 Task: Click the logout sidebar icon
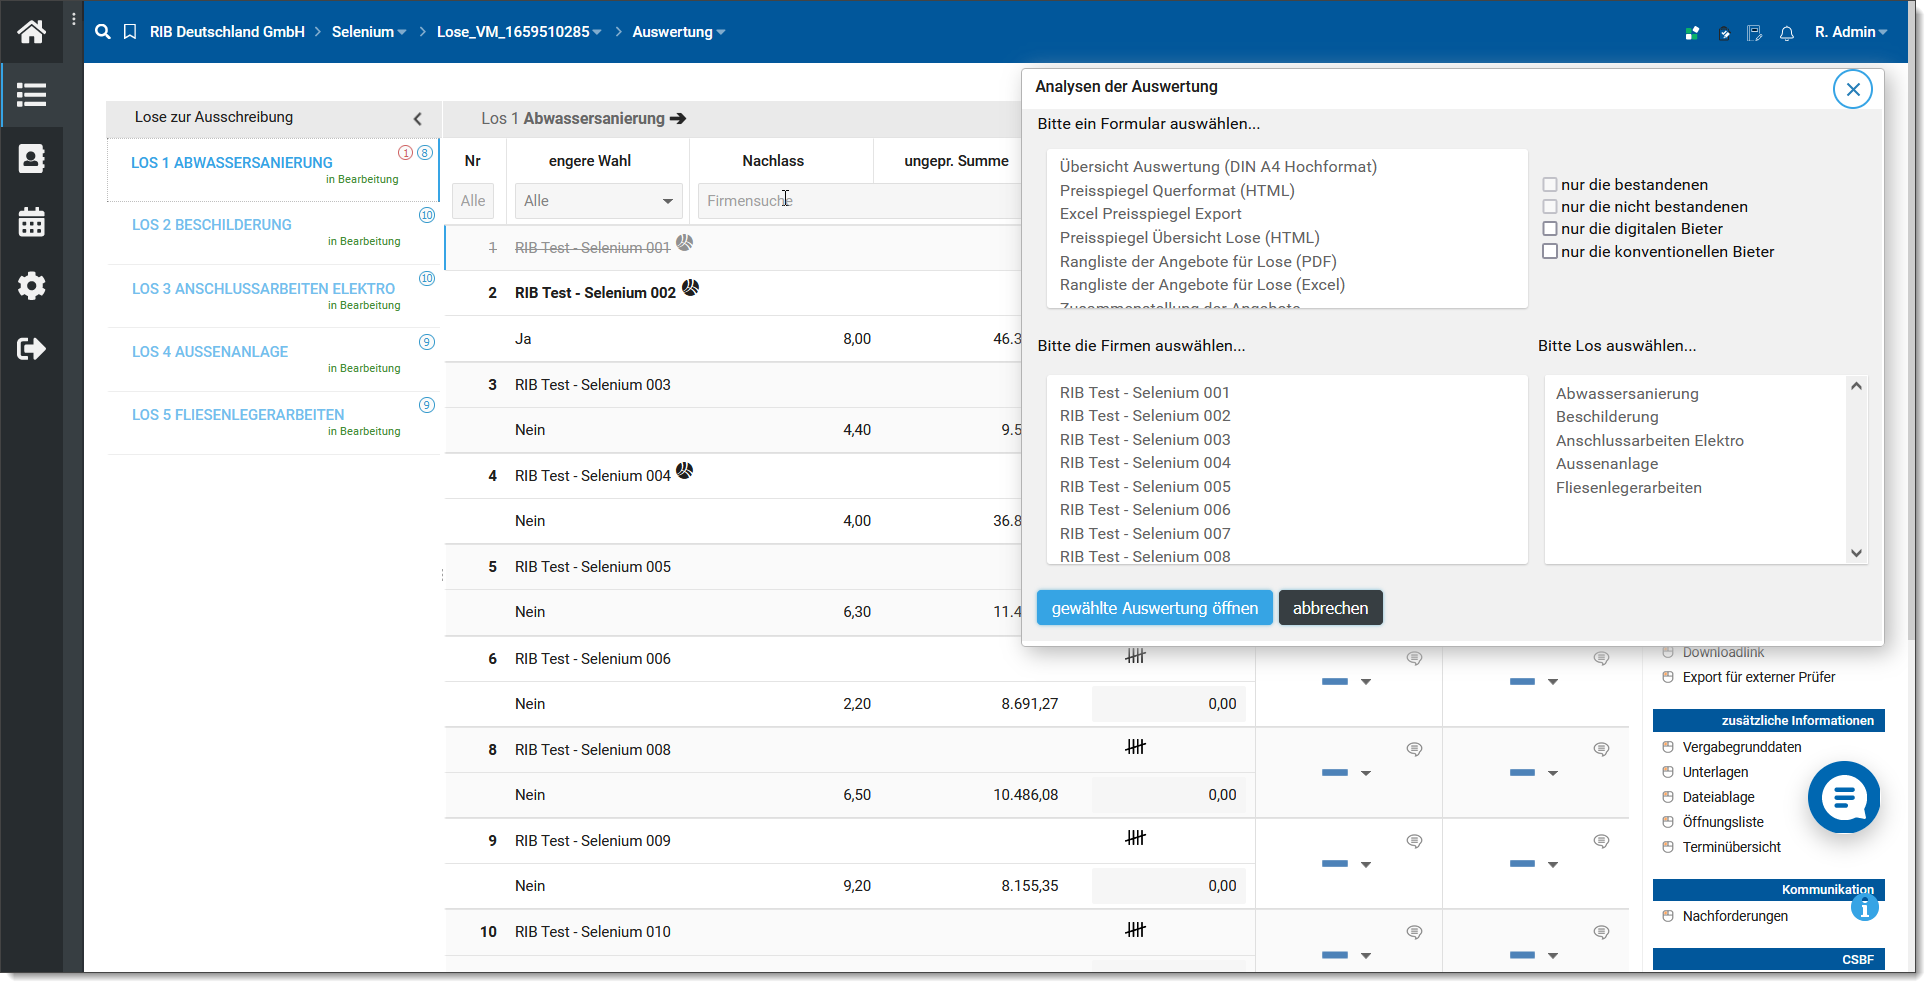31,349
